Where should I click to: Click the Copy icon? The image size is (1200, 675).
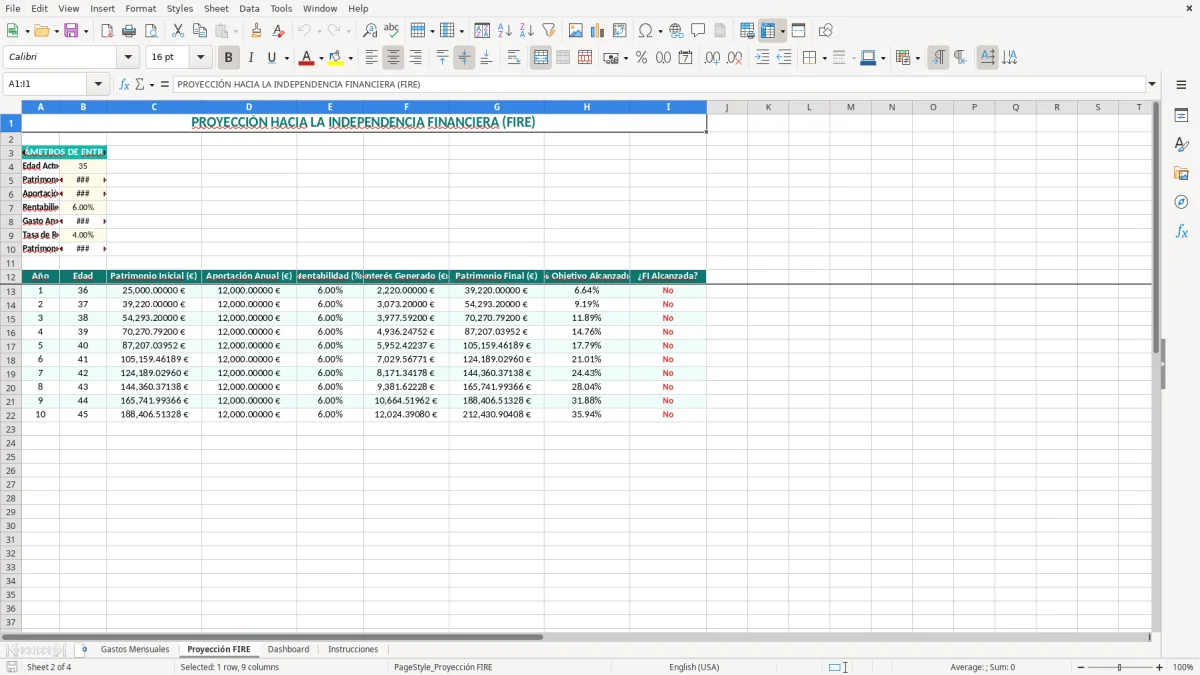click(x=200, y=31)
